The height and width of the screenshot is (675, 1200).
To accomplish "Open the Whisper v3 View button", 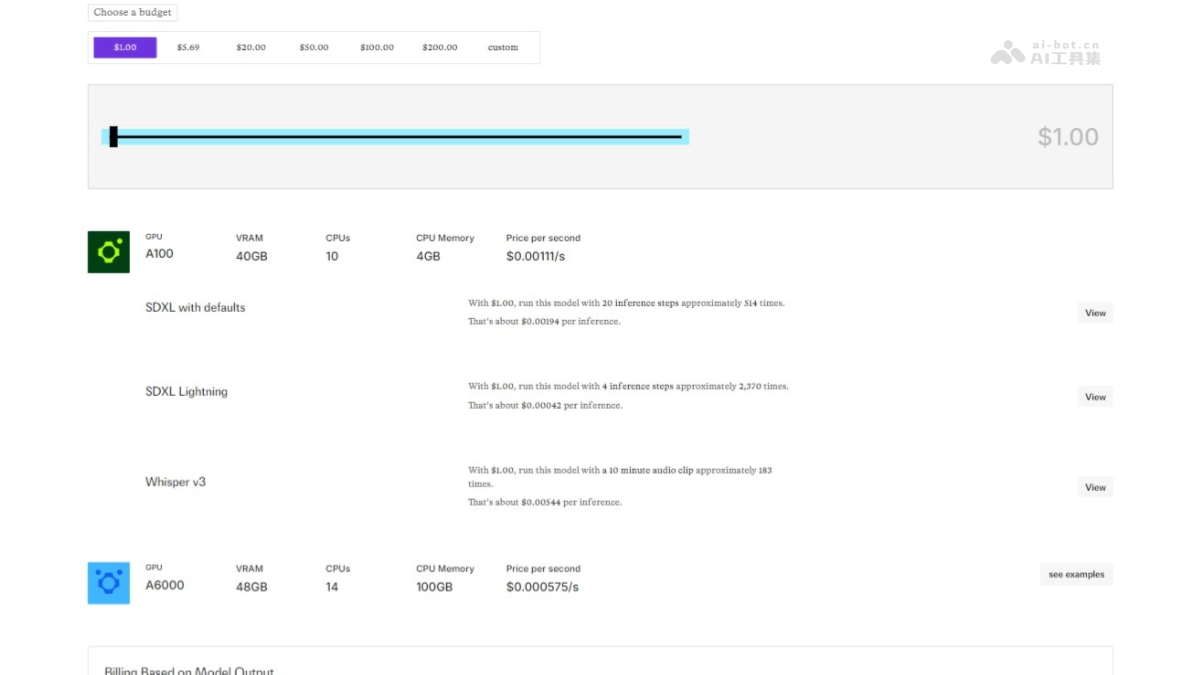I will pyautogui.click(x=1095, y=487).
